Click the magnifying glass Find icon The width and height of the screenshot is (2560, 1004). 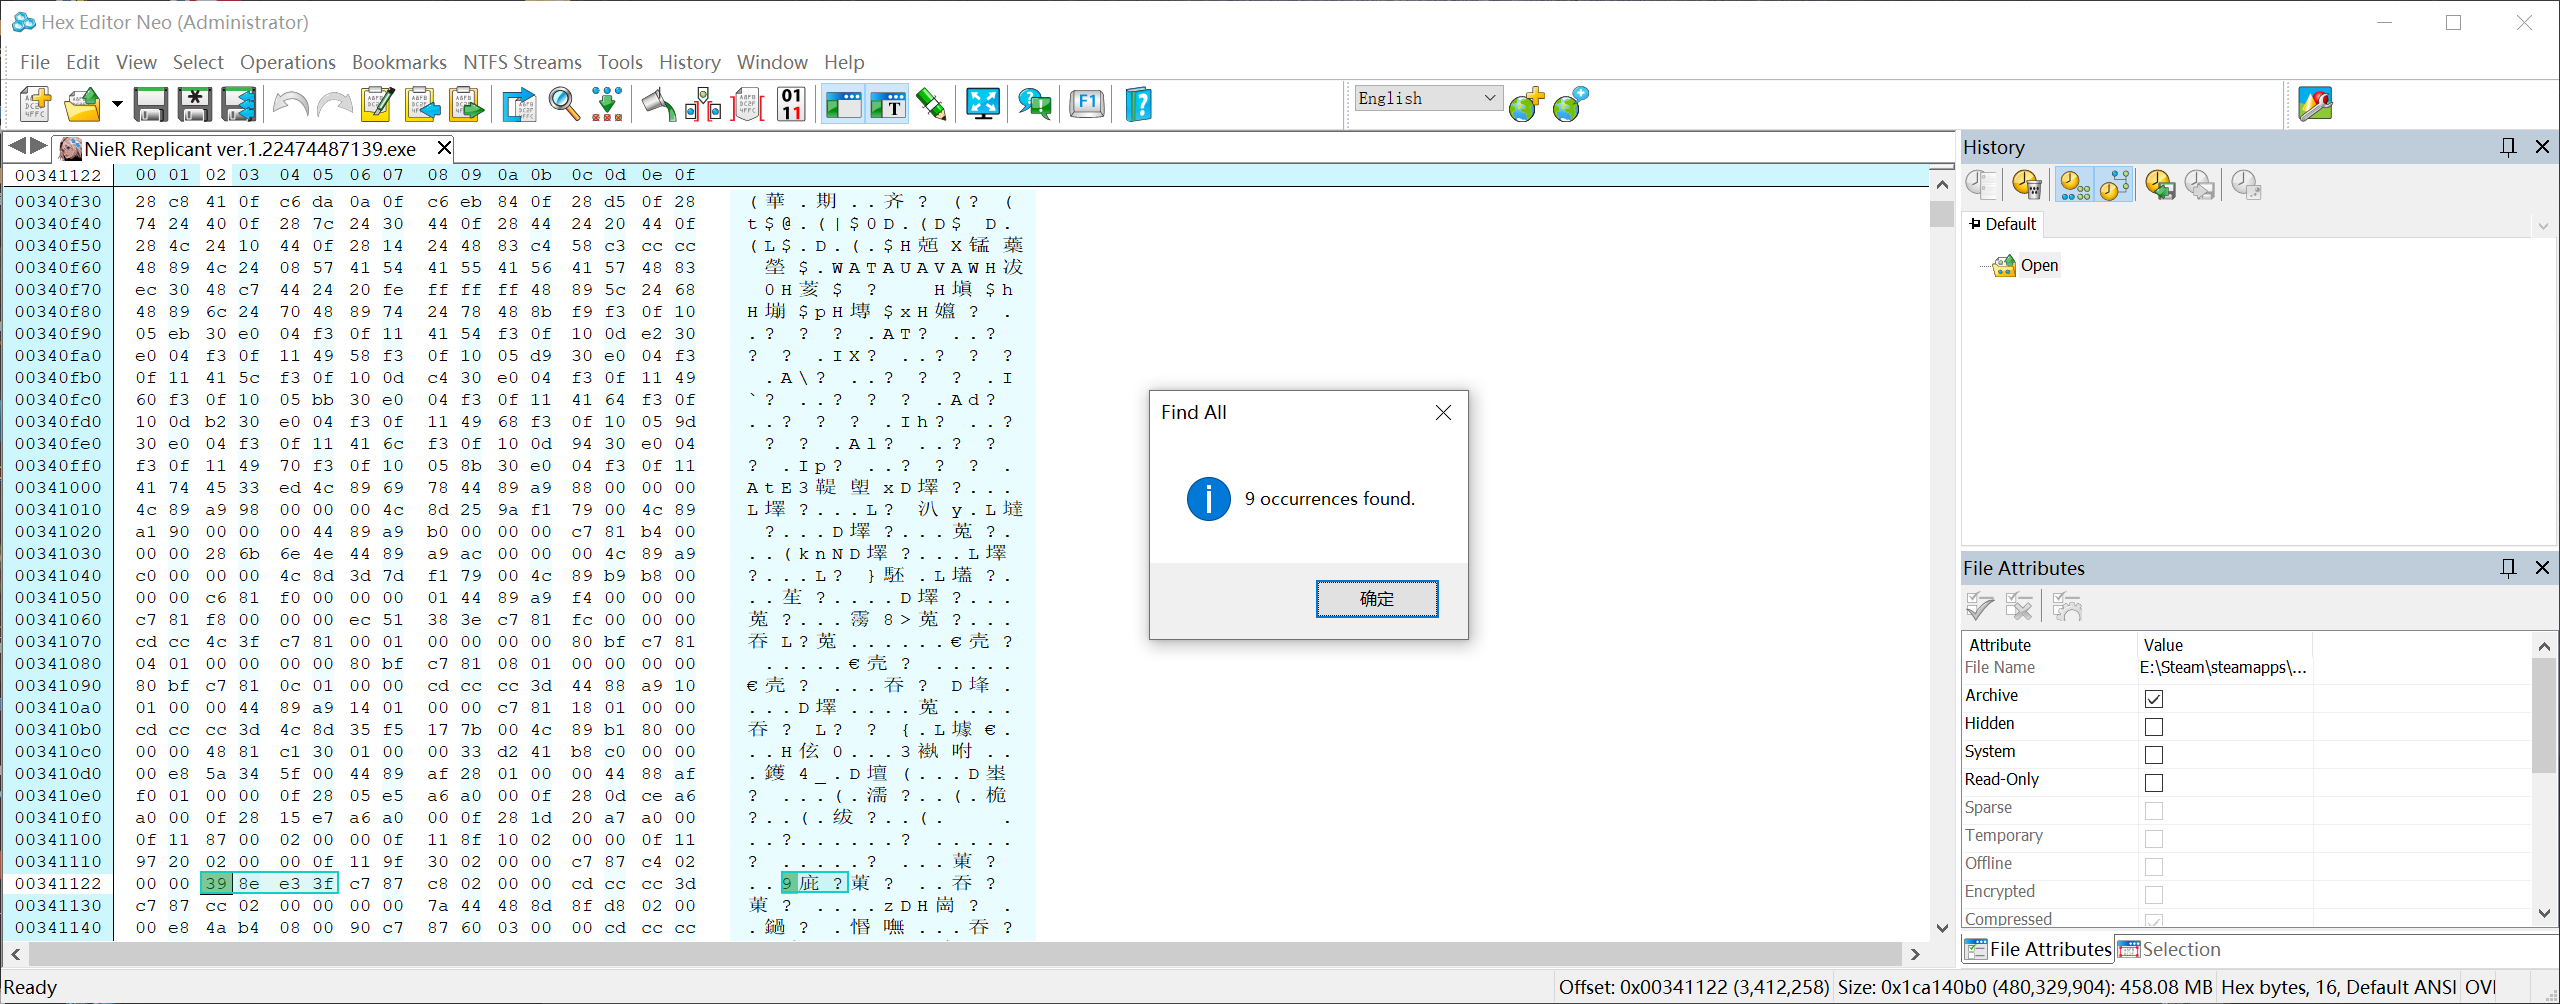point(564,104)
